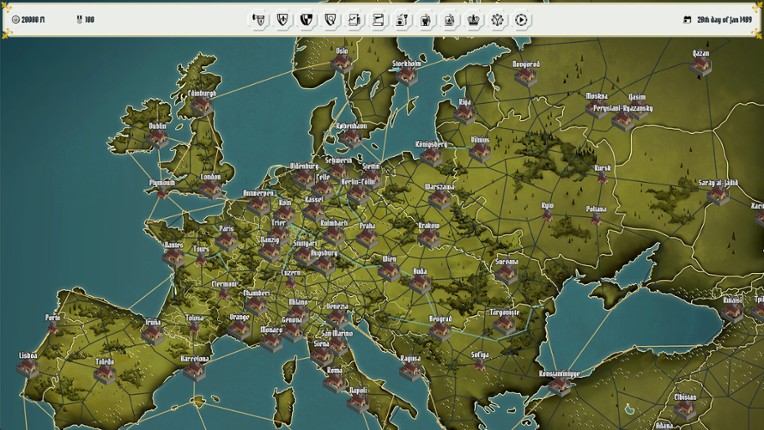Select the Moskva city marker
764x430 pixels.
tap(596, 108)
